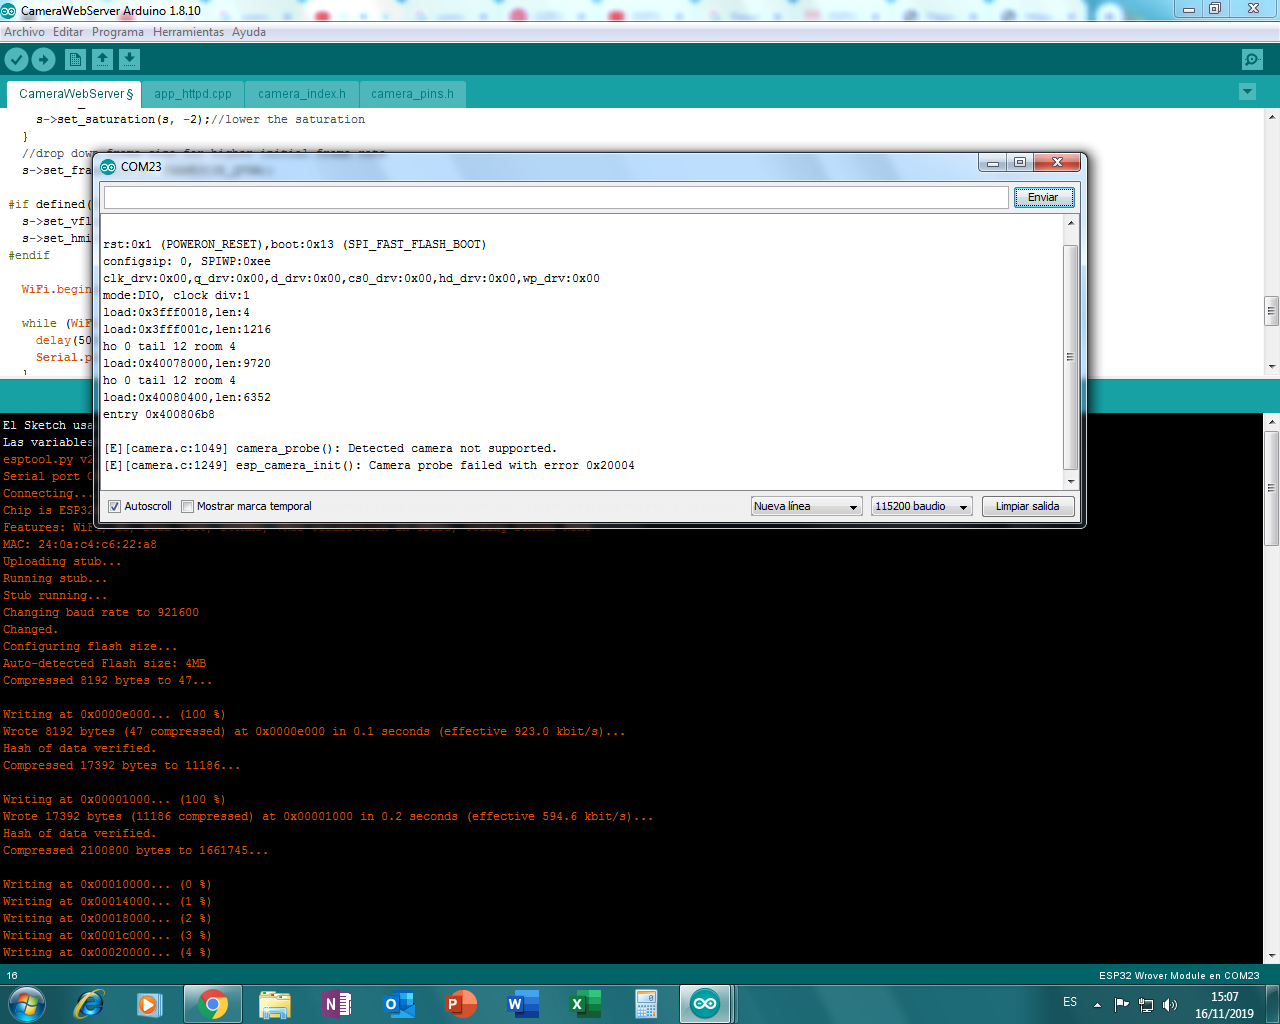The width and height of the screenshot is (1280, 1024).
Task: Open the tab options dropdown arrow
Action: pos(1247,92)
